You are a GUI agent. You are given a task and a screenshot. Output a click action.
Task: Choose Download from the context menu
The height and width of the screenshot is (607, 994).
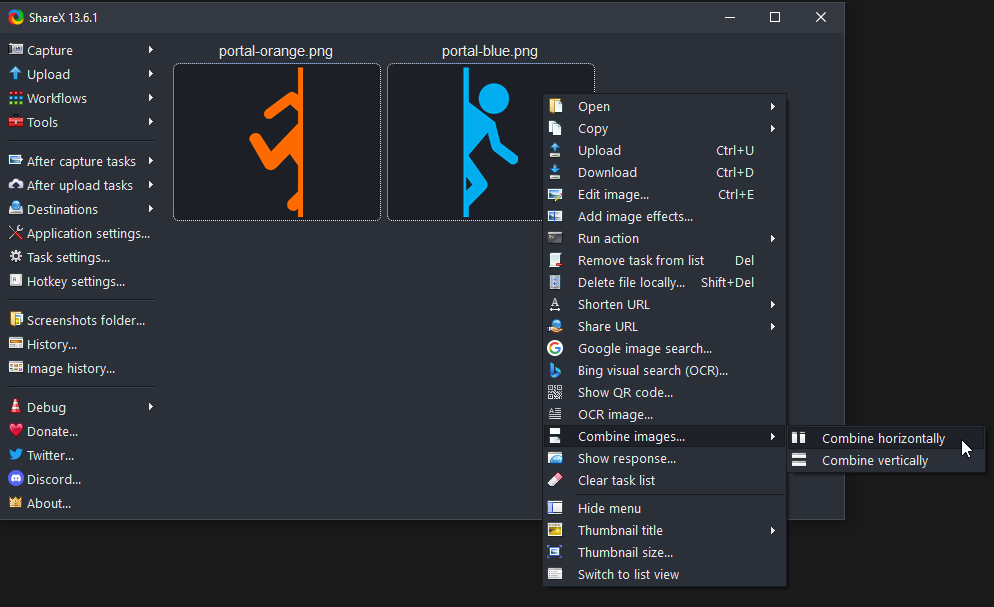(x=664, y=172)
